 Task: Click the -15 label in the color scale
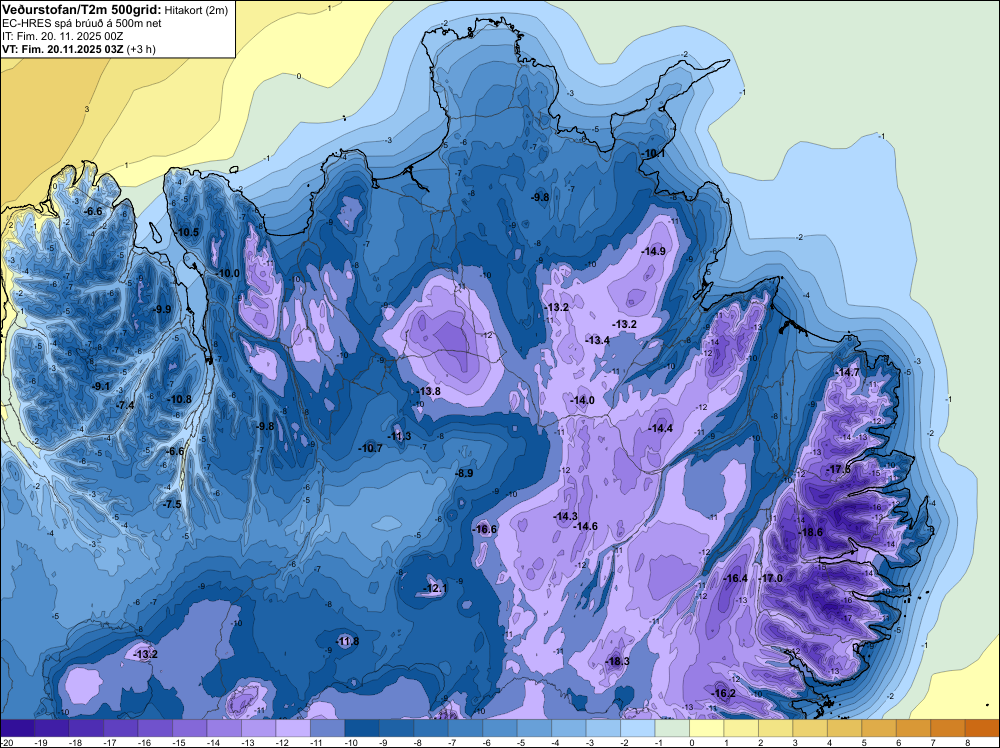pos(178,743)
